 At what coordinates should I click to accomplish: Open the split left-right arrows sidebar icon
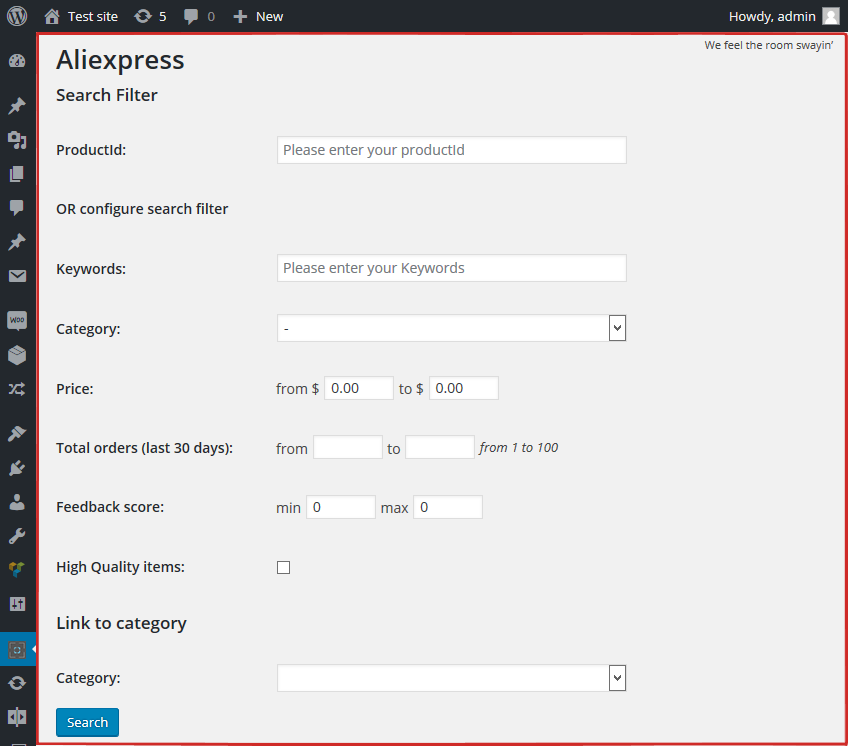point(17,717)
